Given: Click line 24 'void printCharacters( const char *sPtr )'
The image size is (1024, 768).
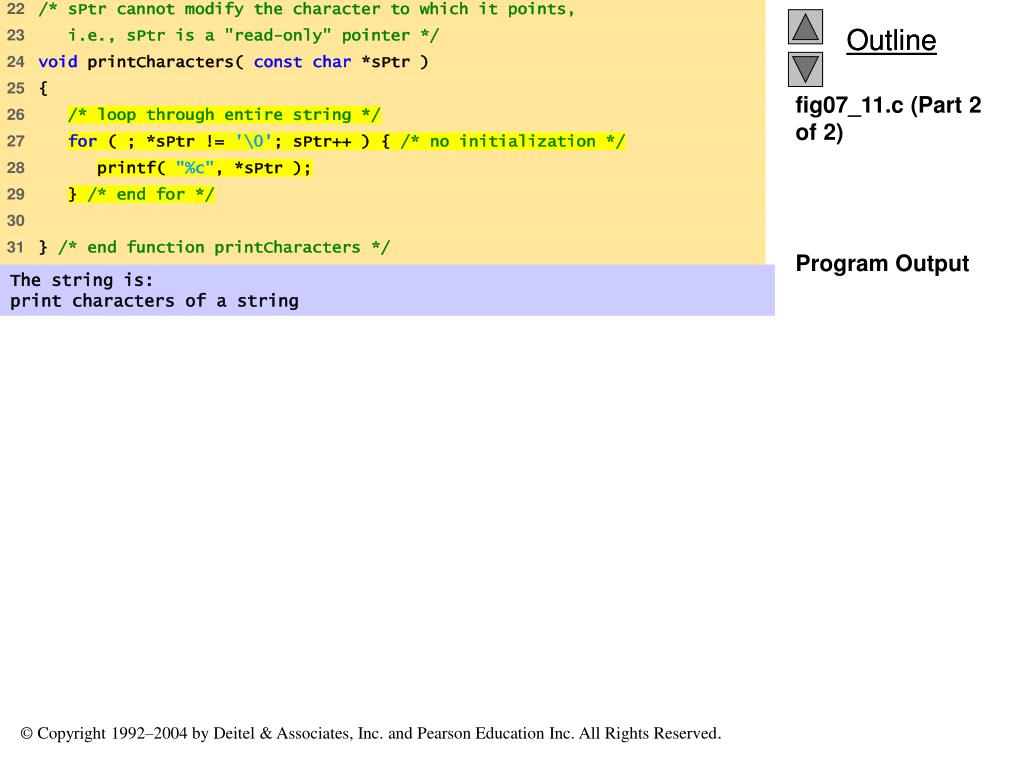Looking at the screenshot, I should 233,62.
